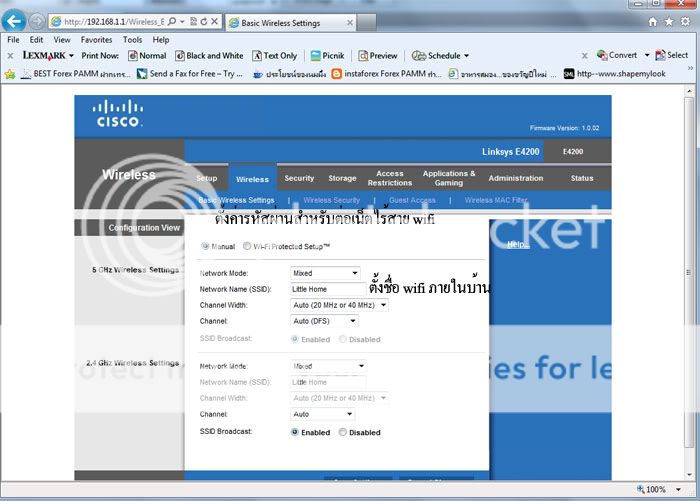Click Black and White print icon
700x501 pixels.
[x=180, y=56]
